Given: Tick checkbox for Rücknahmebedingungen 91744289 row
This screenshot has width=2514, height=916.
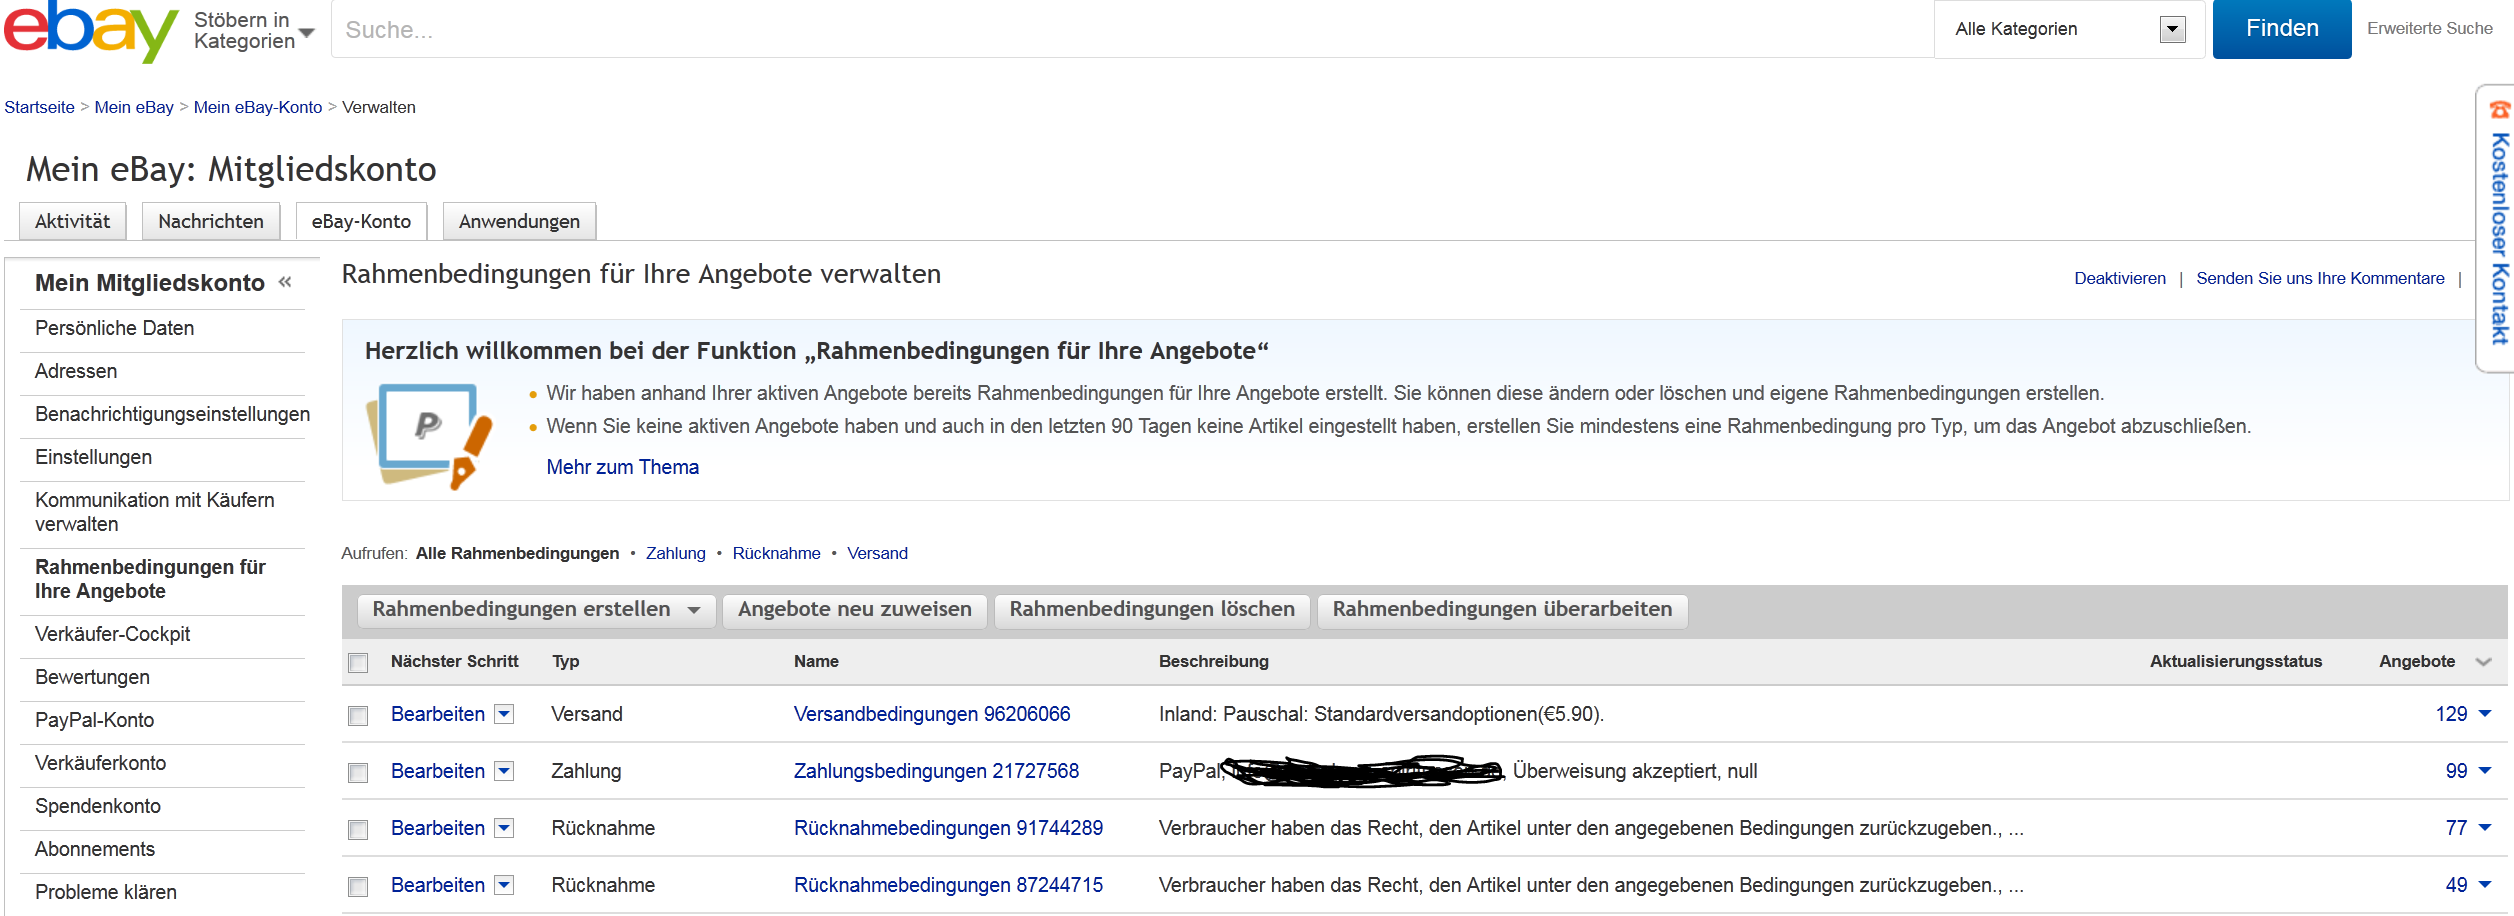Looking at the screenshot, I should 358,829.
